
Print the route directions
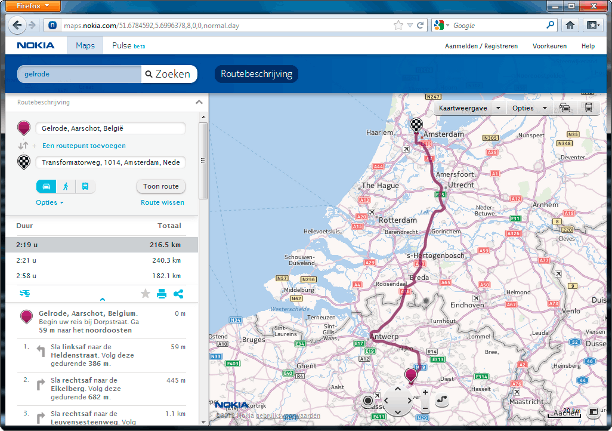click(162, 293)
